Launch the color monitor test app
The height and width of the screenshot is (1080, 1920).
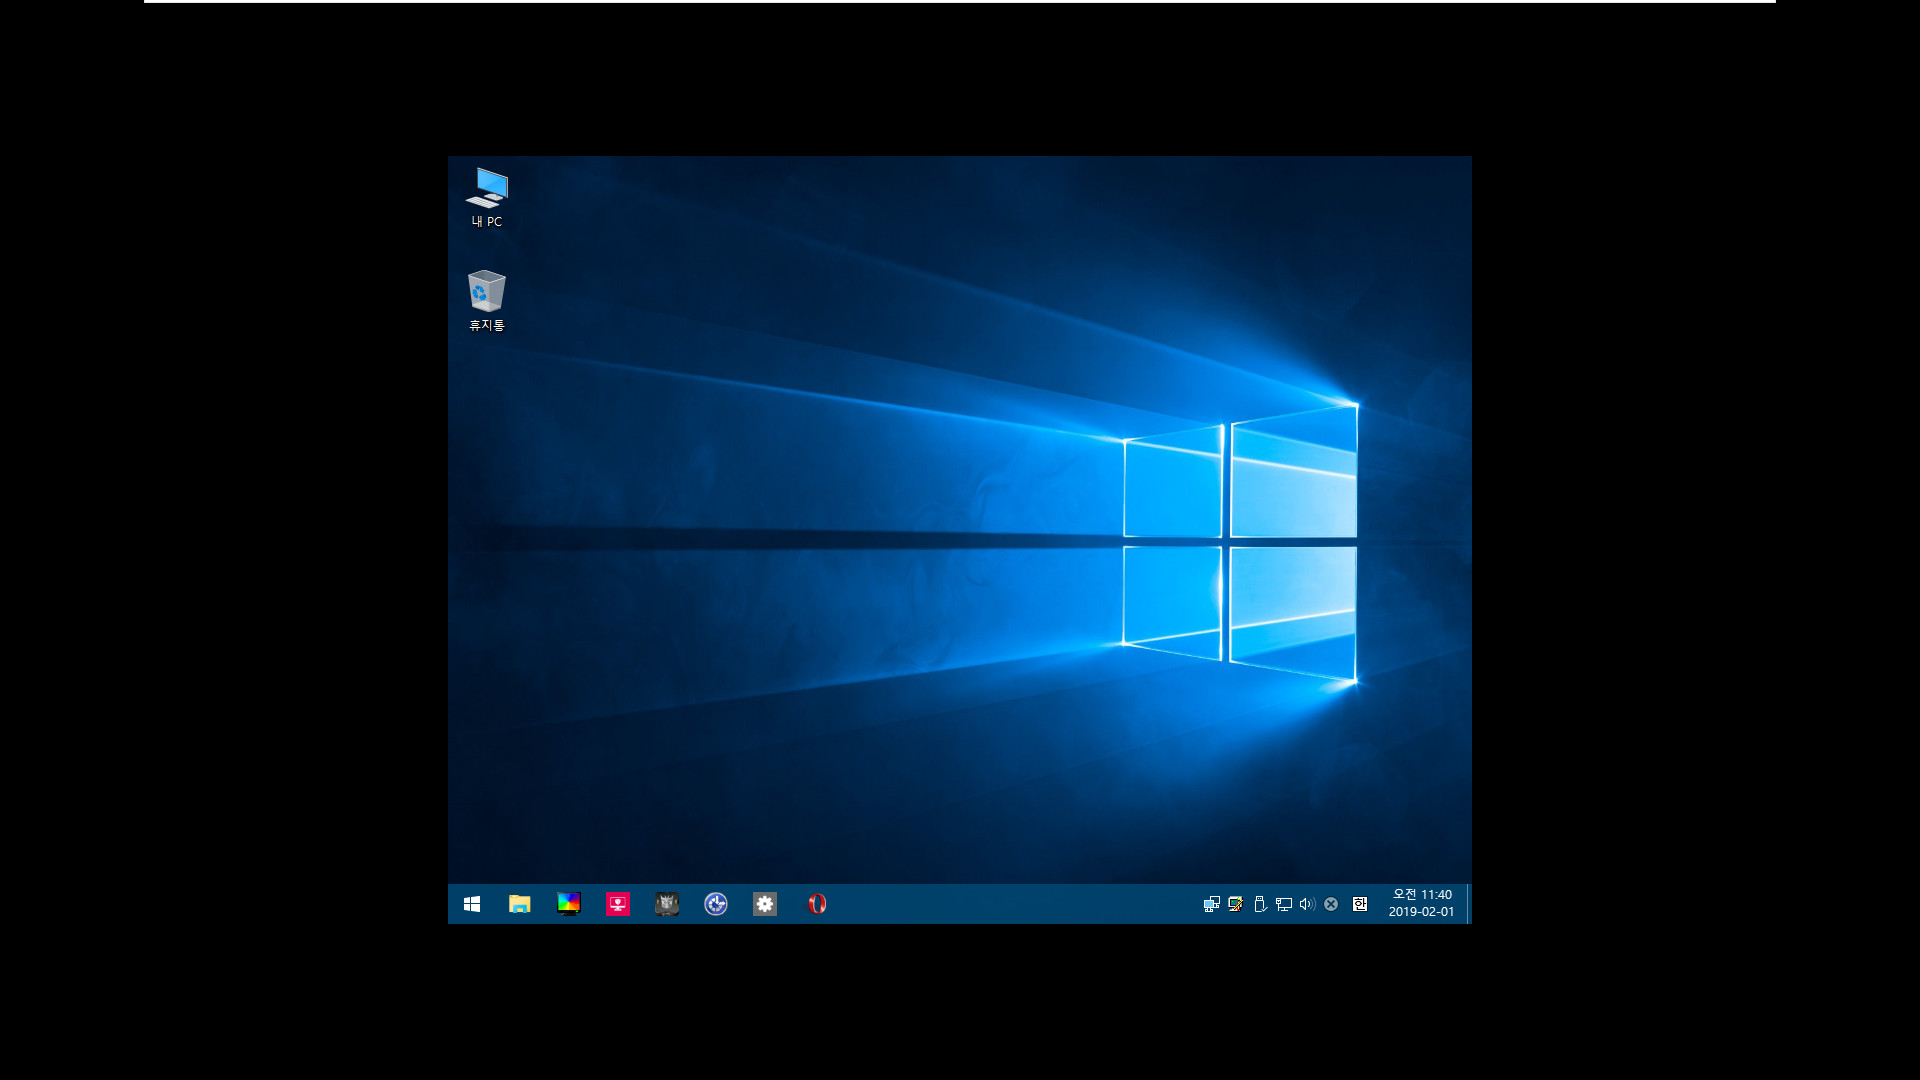(568, 904)
